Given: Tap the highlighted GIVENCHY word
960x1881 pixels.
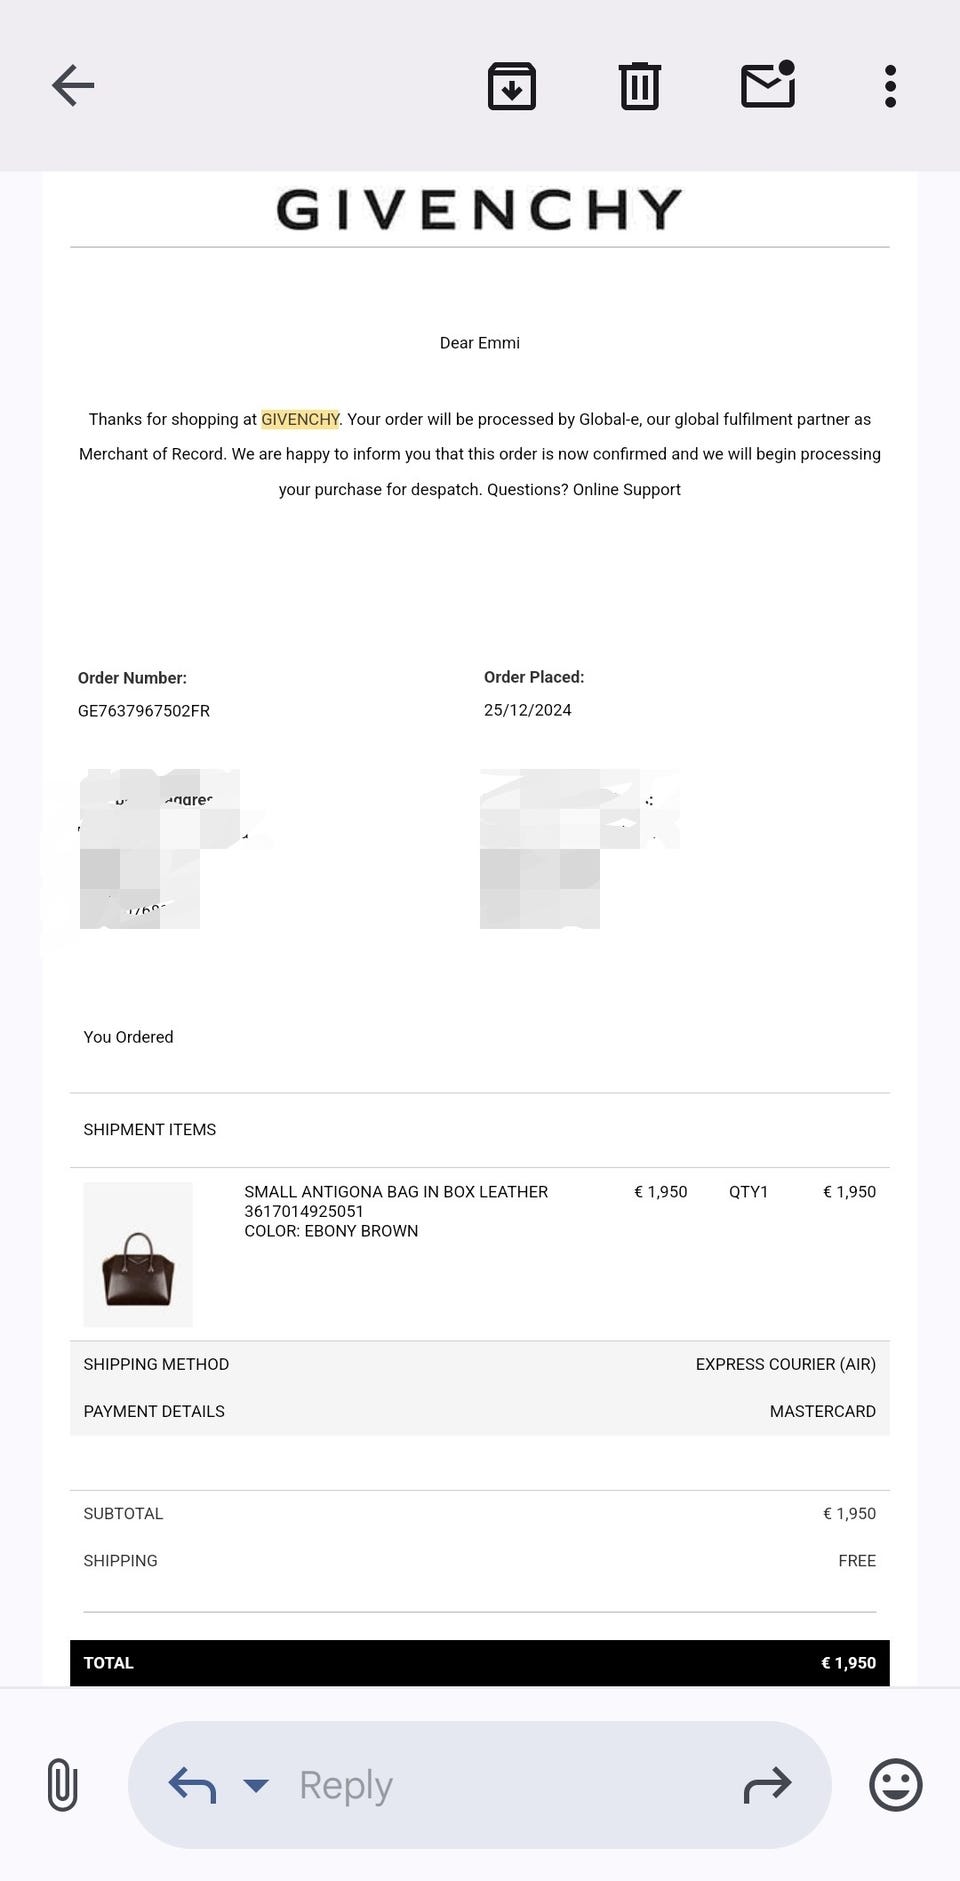Looking at the screenshot, I should click(x=300, y=420).
